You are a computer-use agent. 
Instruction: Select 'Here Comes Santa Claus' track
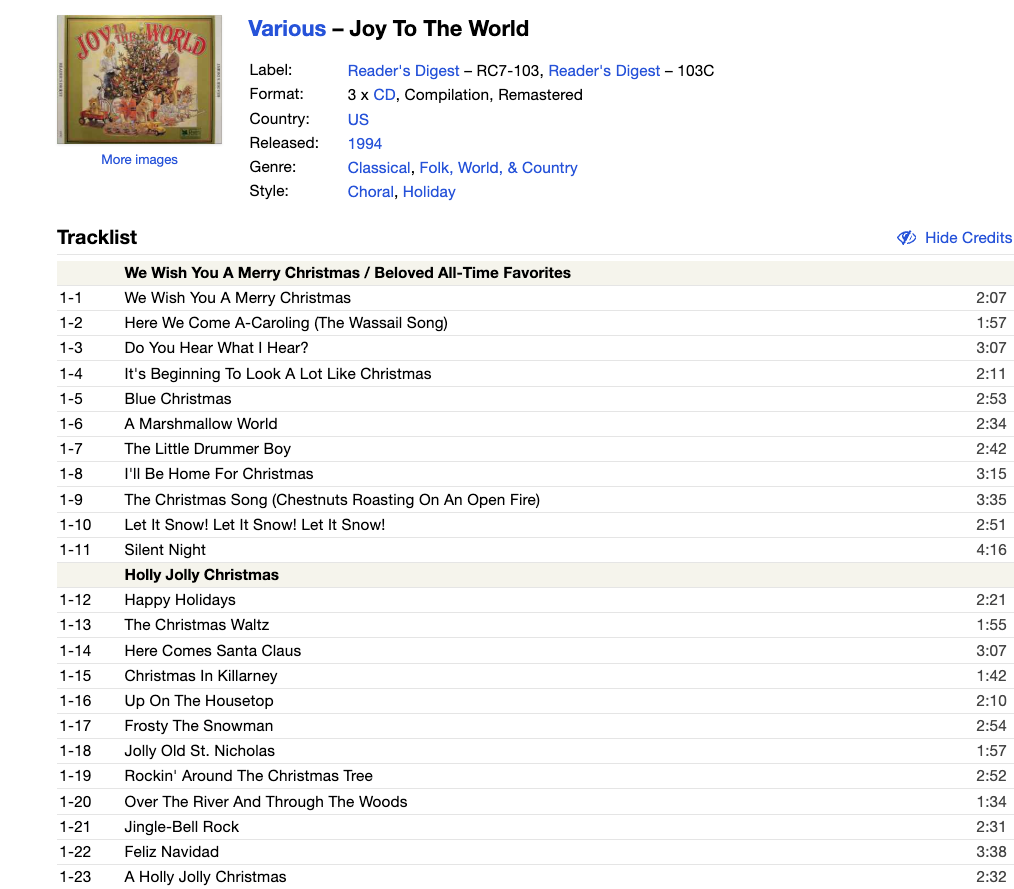click(x=213, y=651)
